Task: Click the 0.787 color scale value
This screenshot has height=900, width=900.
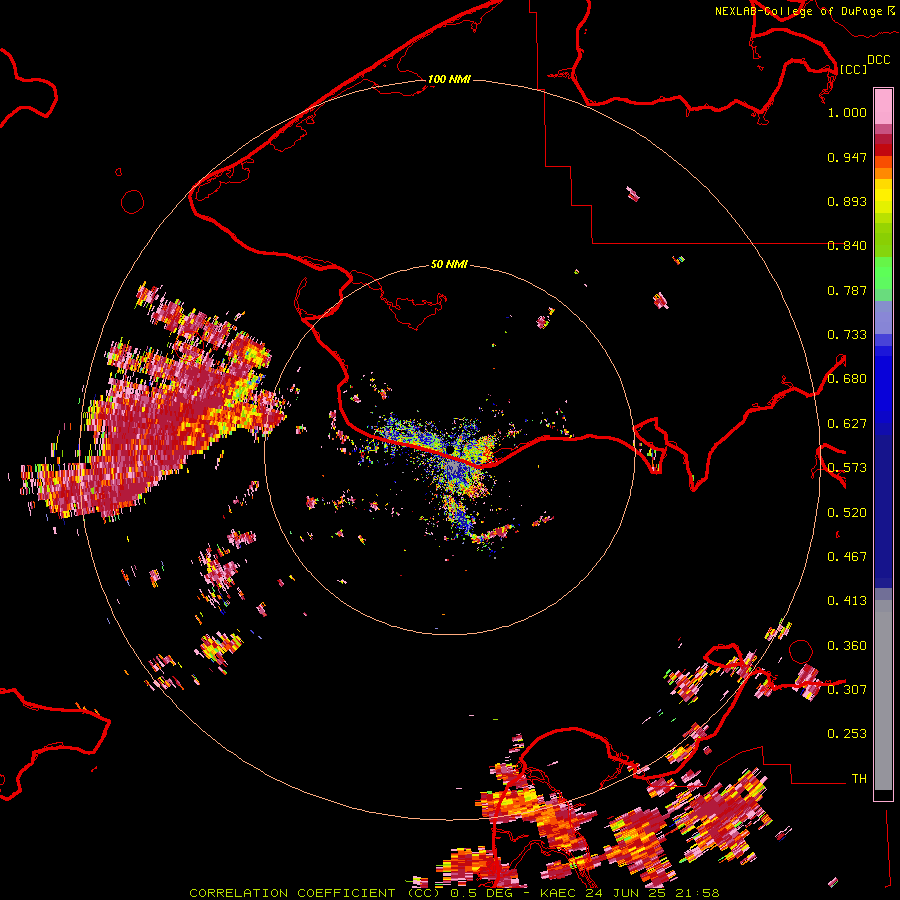Action: point(847,290)
